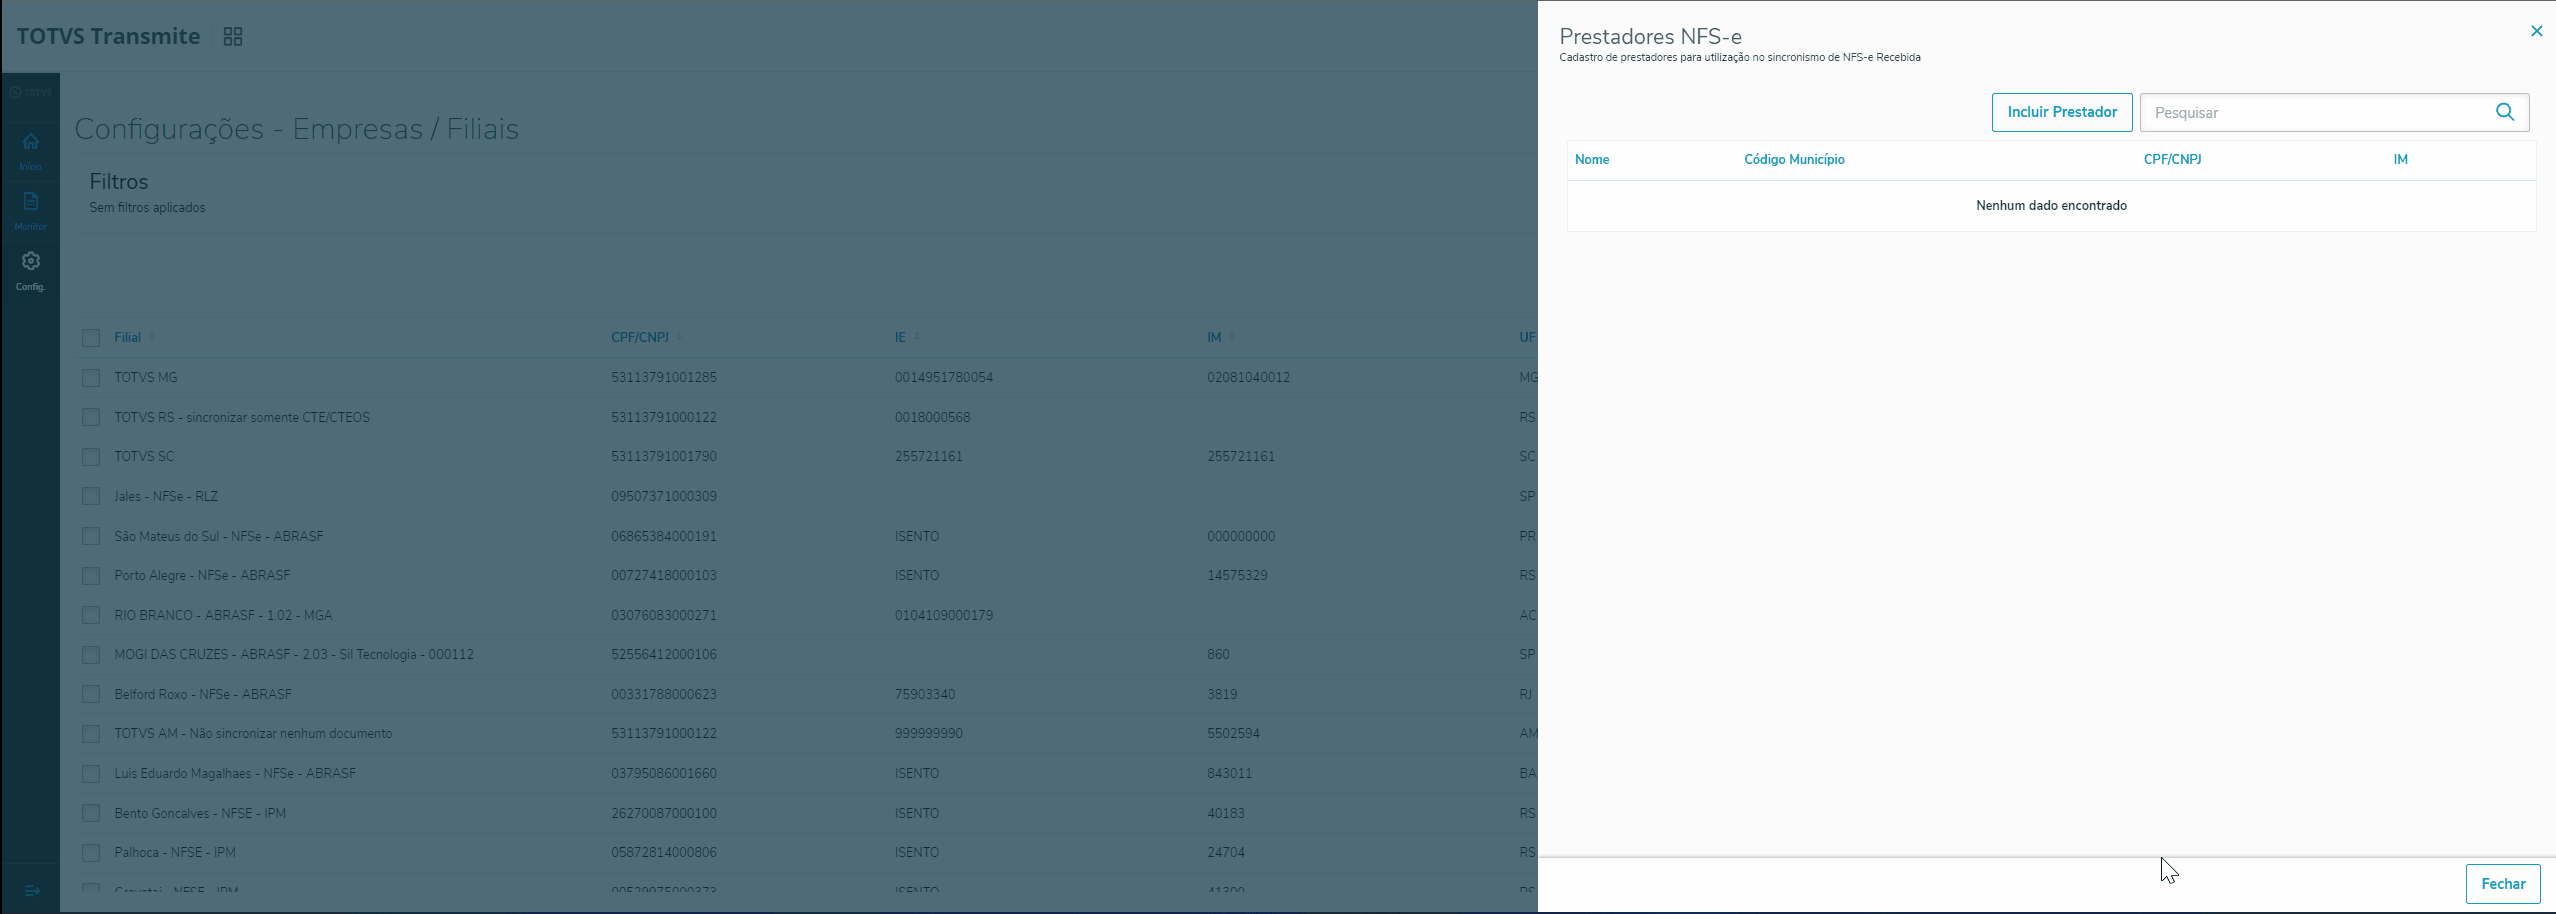Click IM value 02081040012

point(1248,377)
